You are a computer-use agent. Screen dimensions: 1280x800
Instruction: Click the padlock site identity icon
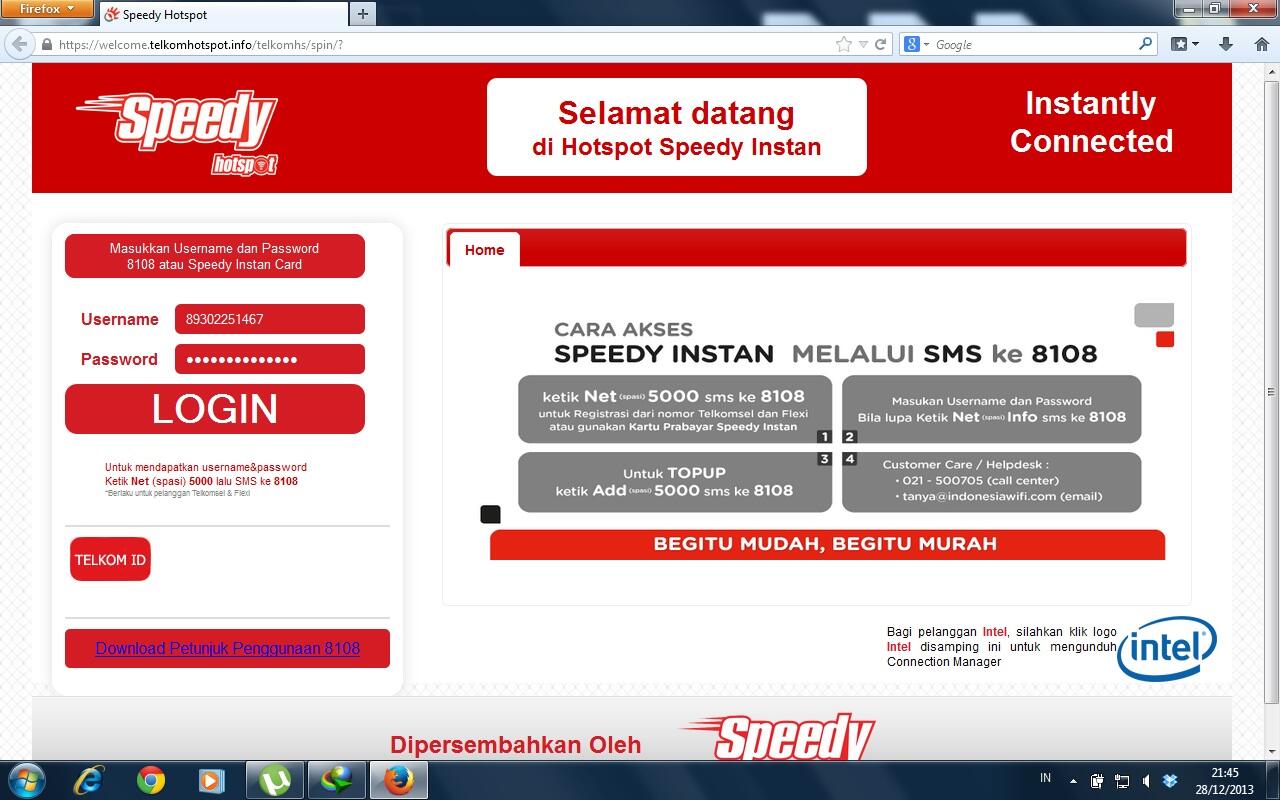(x=46, y=45)
